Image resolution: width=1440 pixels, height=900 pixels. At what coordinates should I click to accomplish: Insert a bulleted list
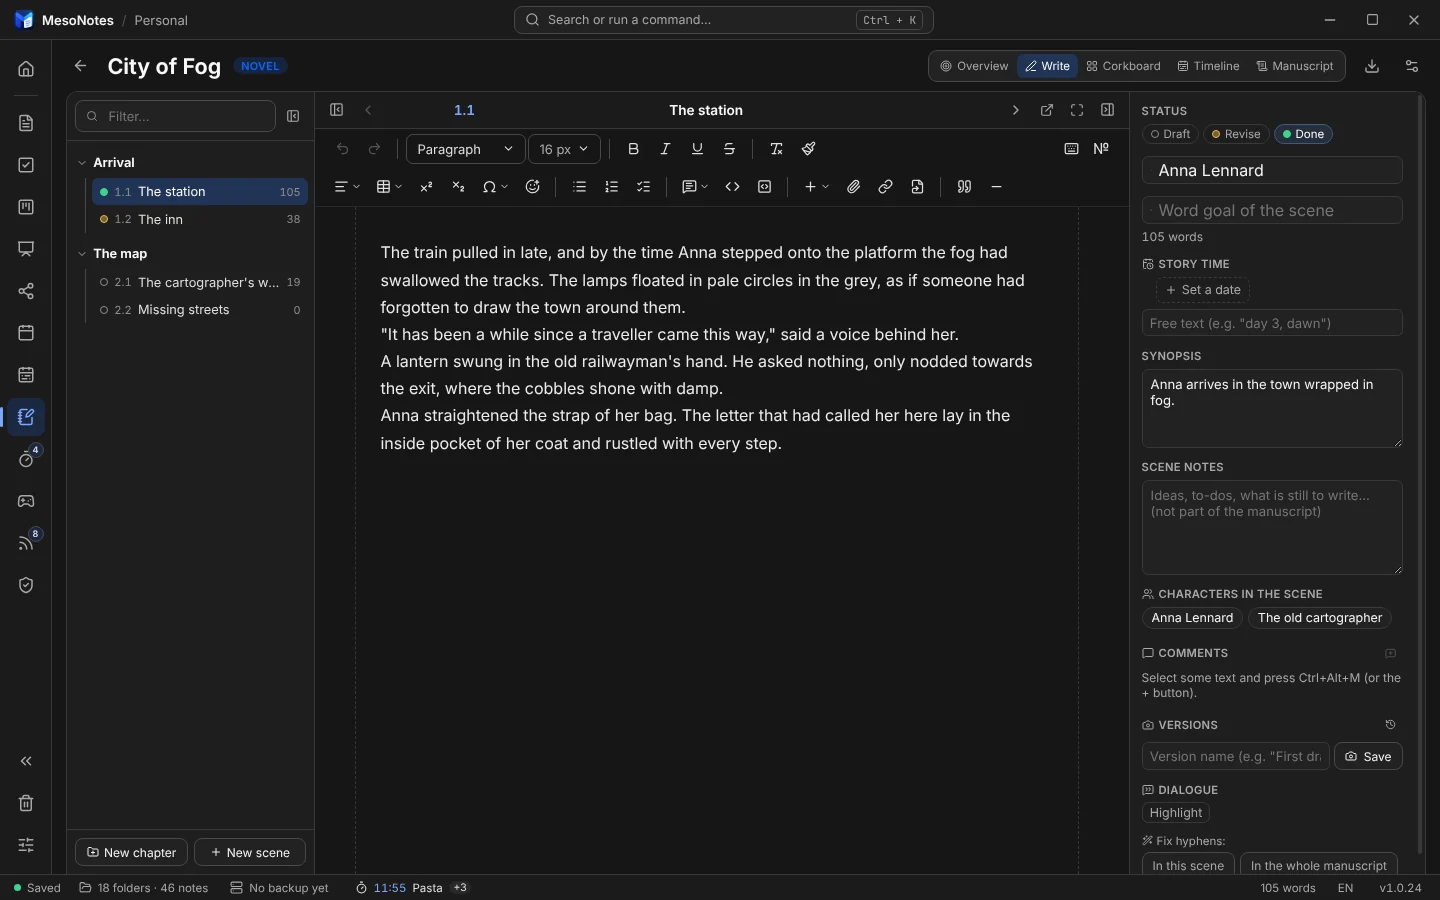[580, 187]
